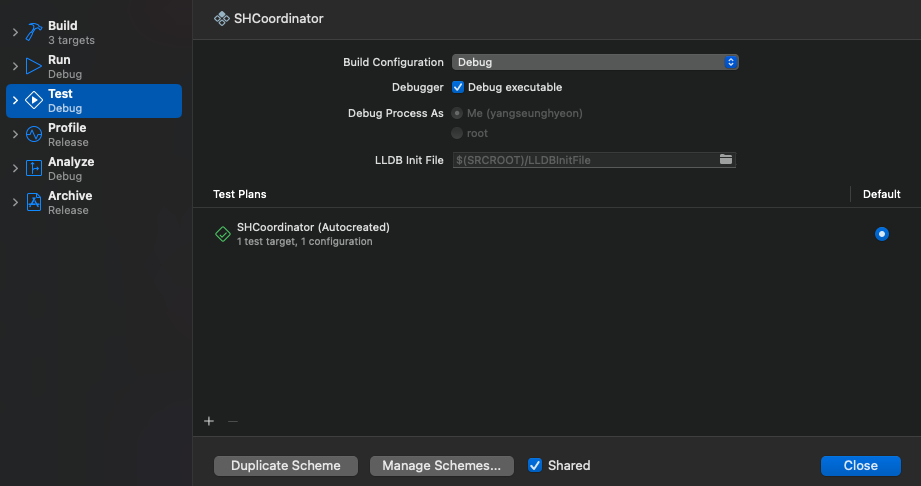Screen dimensions: 921x486
Task: Browse for LLDB Init File folder icon
Action: tap(726, 159)
